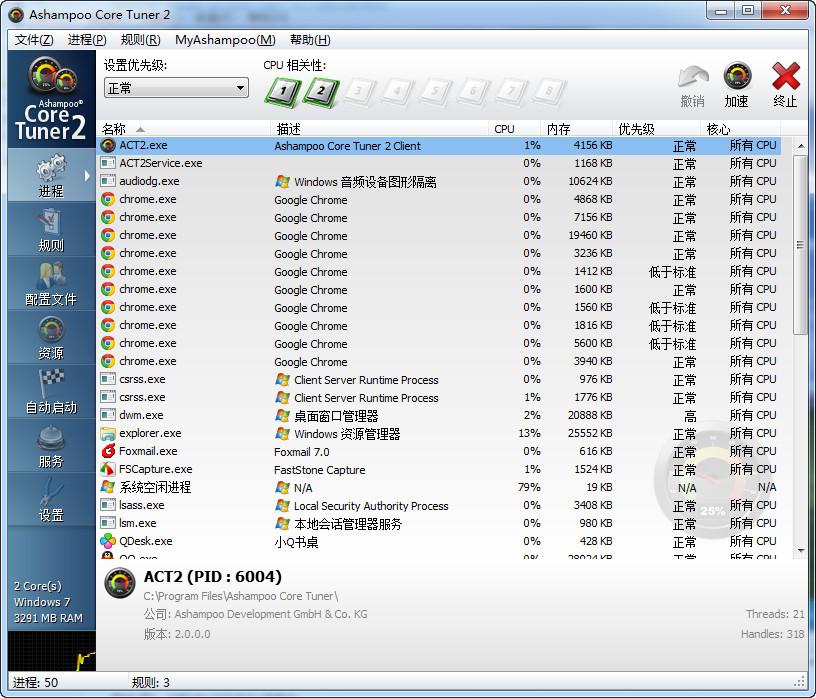The height and width of the screenshot is (698, 816).
Task: Click the csrss.exe row using 1776 KB
Action: coord(439,398)
